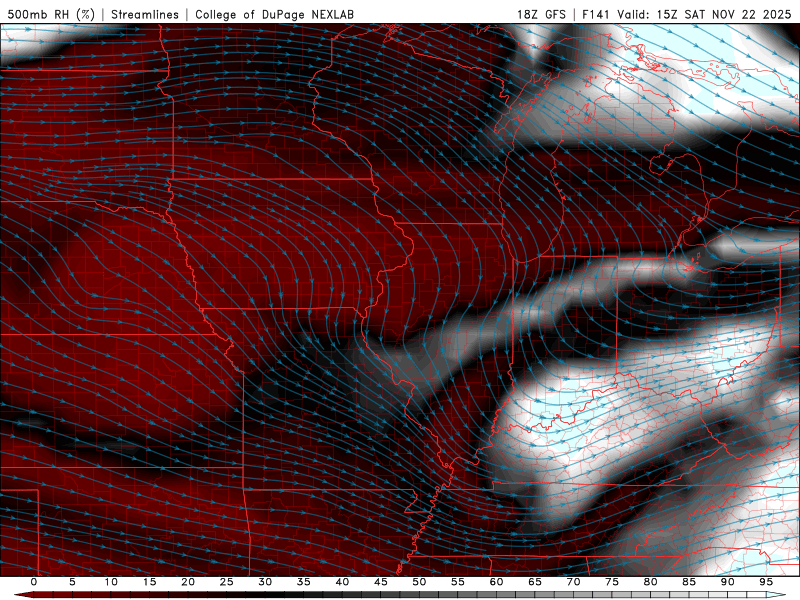Select the 30 value on the color scale
Image resolution: width=800 pixels, height=600 pixels.
click(265, 582)
